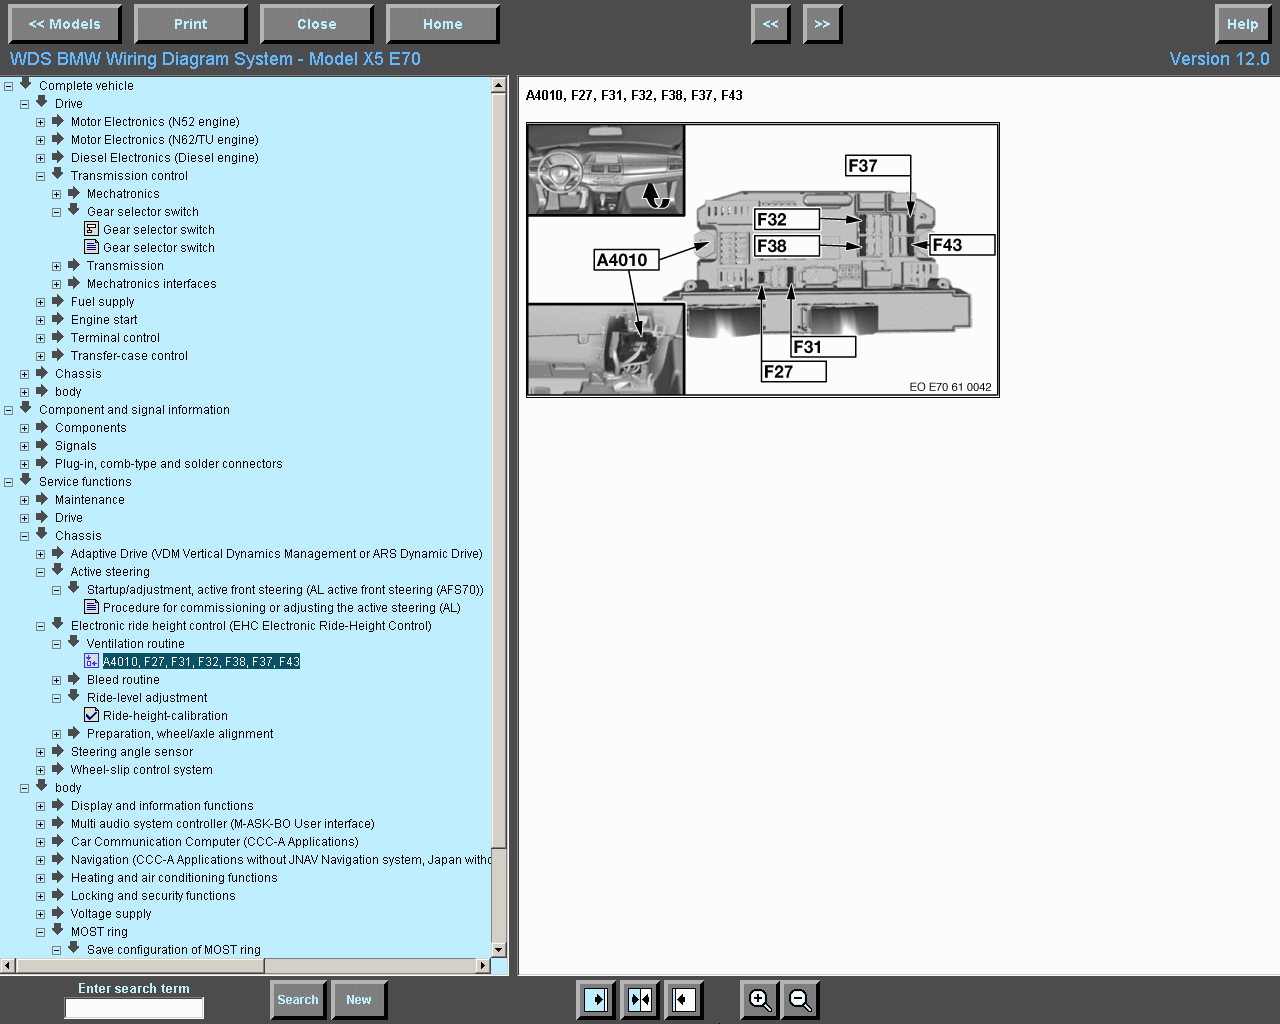This screenshot has width=1280, height=1024.
Task: Expand Diesel Electronics (Diesel engine) node
Action: pyautogui.click(x=41, y=158)
